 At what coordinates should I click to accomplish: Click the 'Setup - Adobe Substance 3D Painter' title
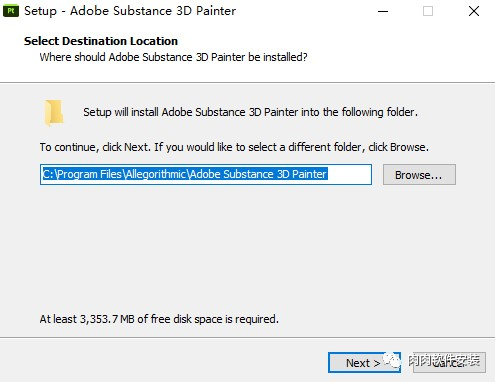click(130, 11)
